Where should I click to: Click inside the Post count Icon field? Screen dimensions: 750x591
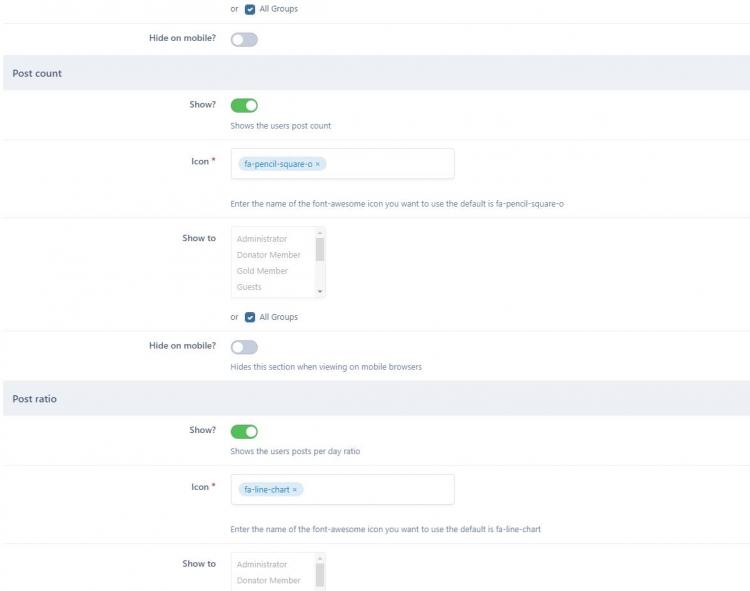pos(390,164)
